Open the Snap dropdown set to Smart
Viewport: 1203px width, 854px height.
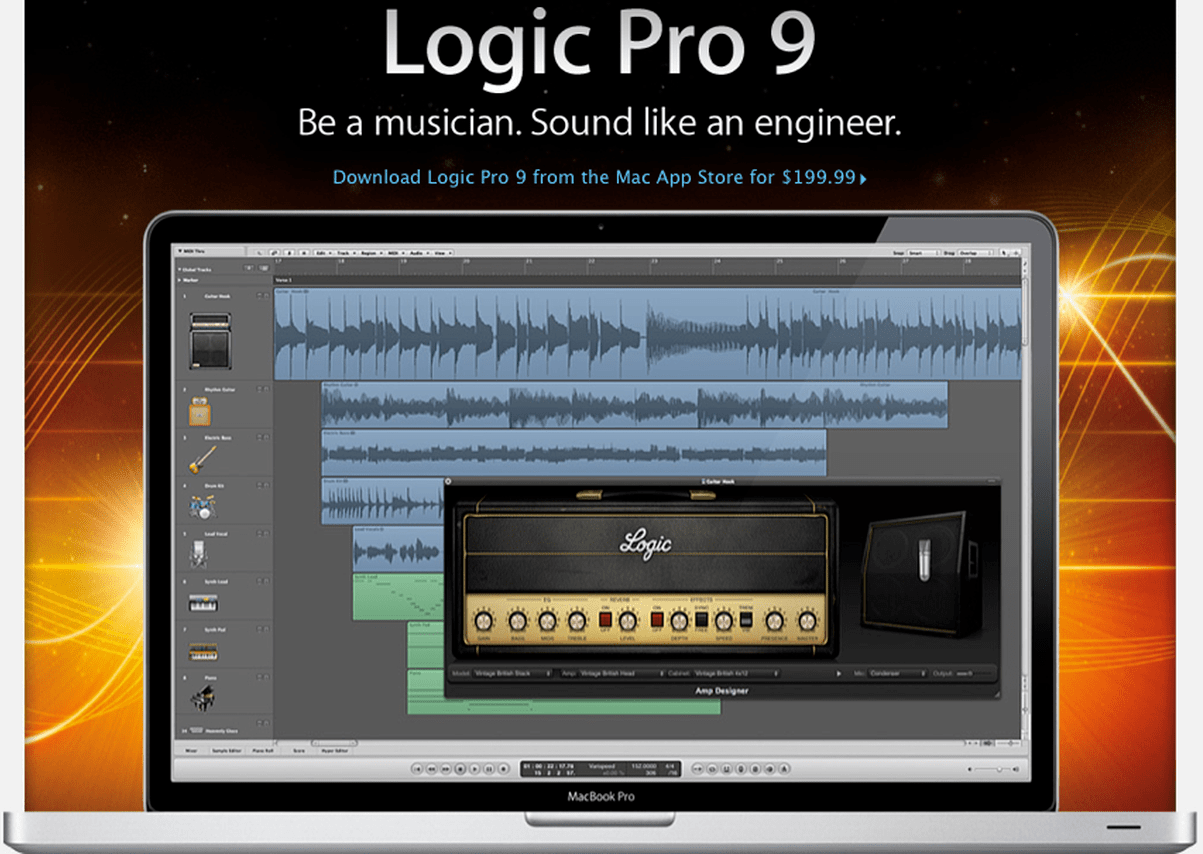point(923,253)
